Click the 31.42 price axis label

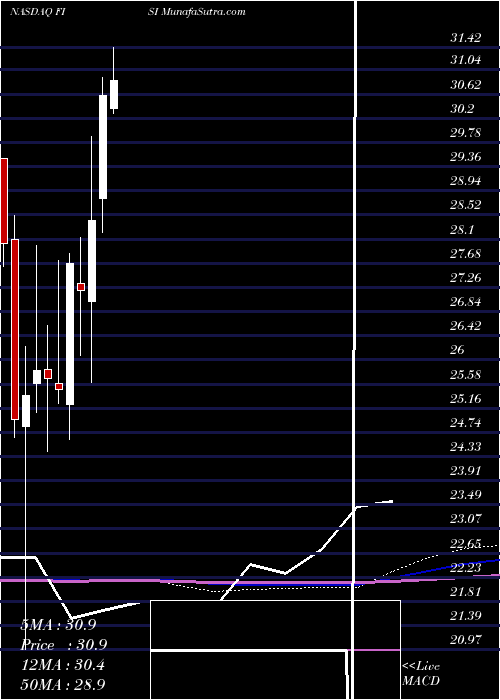tap(466, 38)
